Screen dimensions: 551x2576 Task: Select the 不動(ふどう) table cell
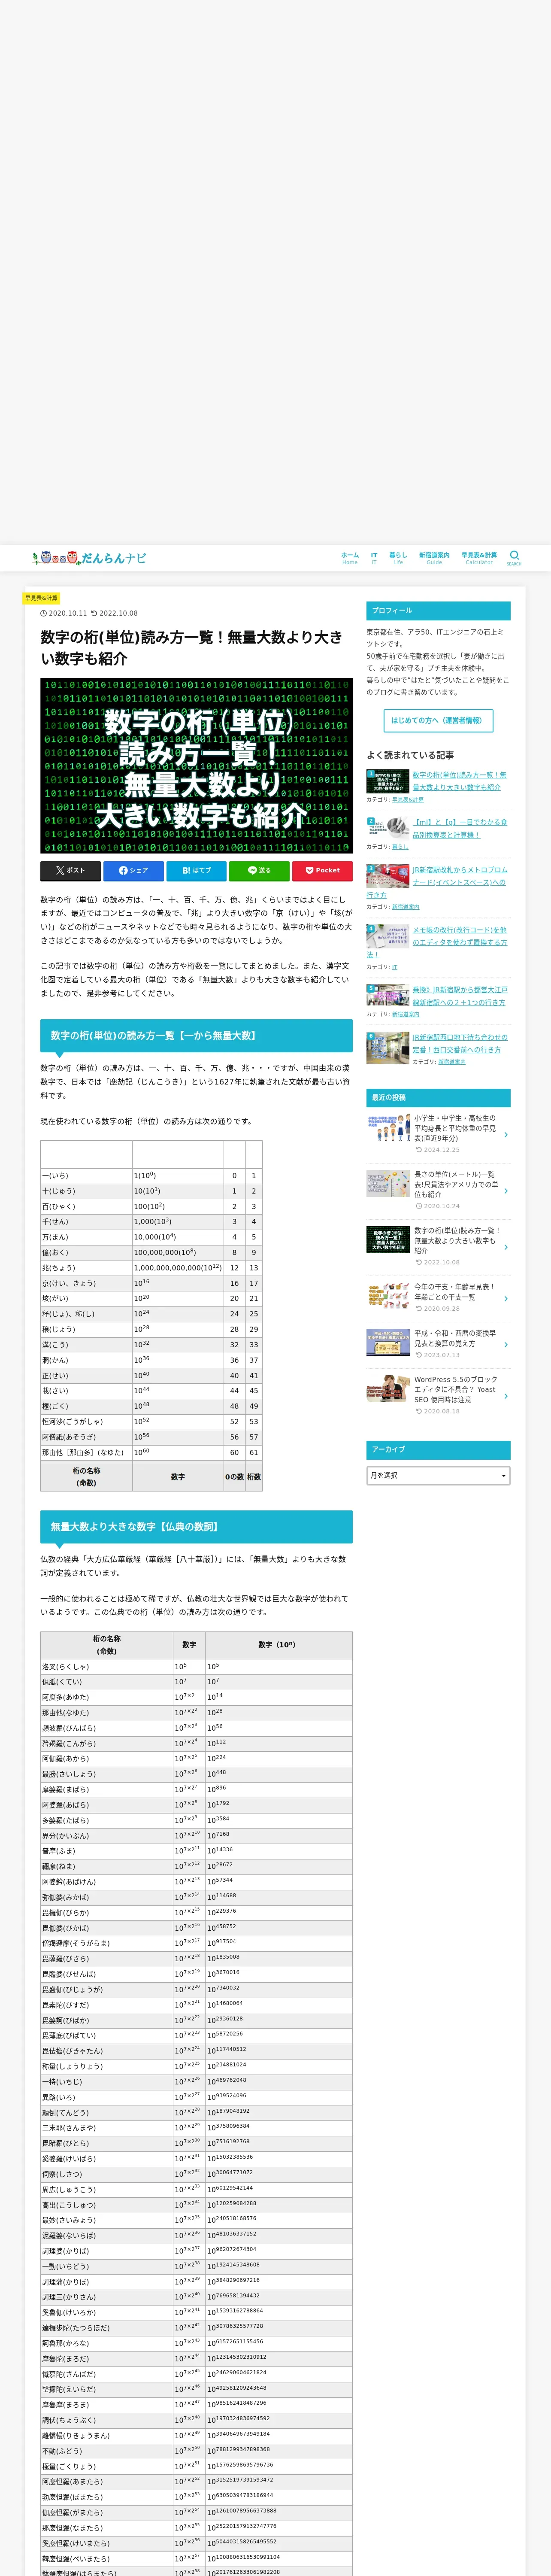(x=106, y=2451)
